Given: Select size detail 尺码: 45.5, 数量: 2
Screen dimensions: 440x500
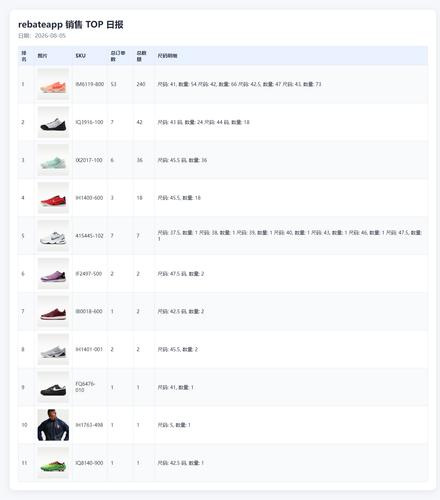Looking at the screenshot, I should click(178, 350).
